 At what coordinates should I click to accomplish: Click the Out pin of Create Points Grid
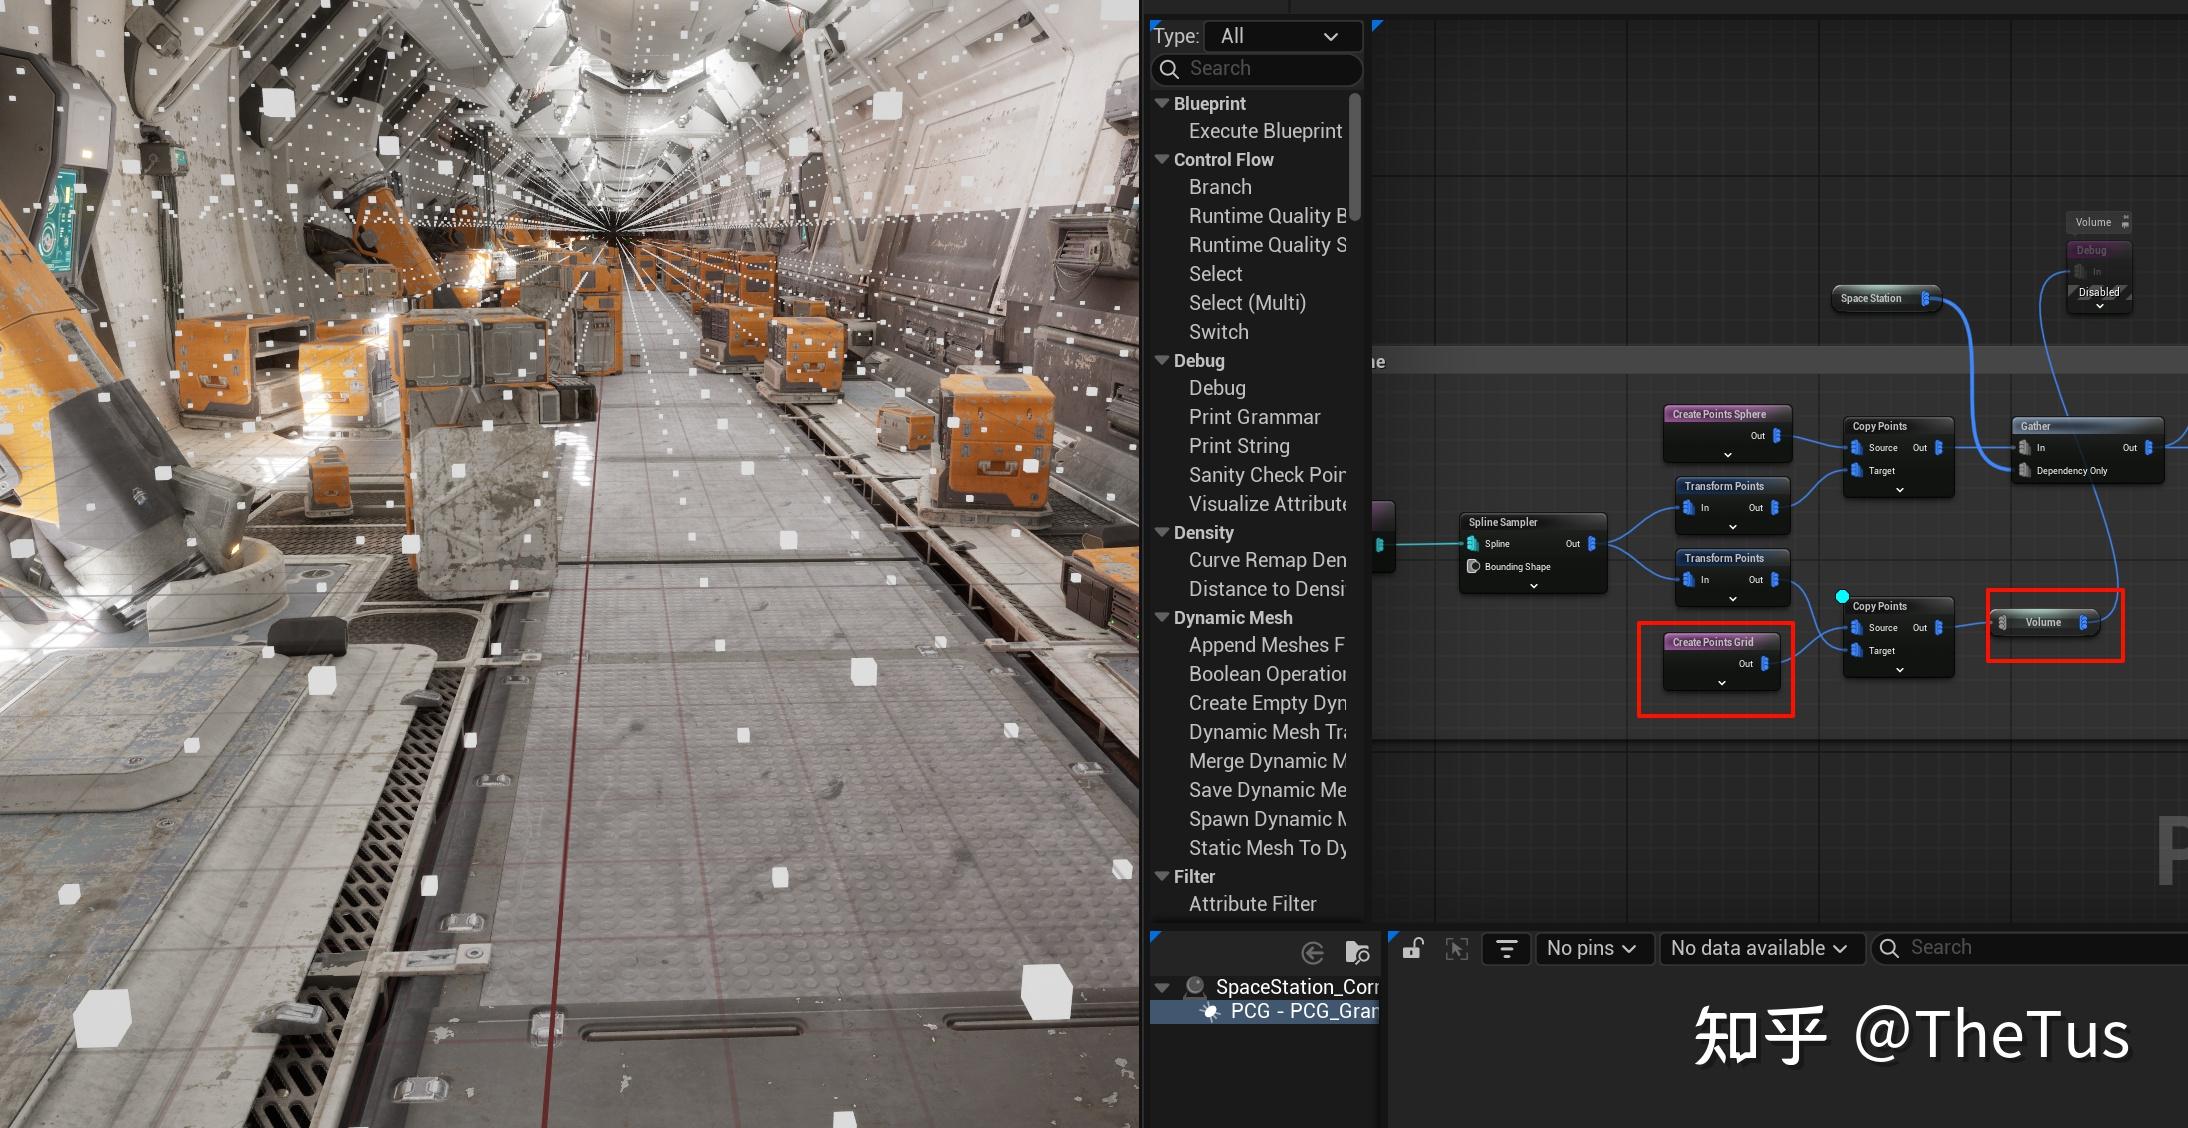point(1765,664)
